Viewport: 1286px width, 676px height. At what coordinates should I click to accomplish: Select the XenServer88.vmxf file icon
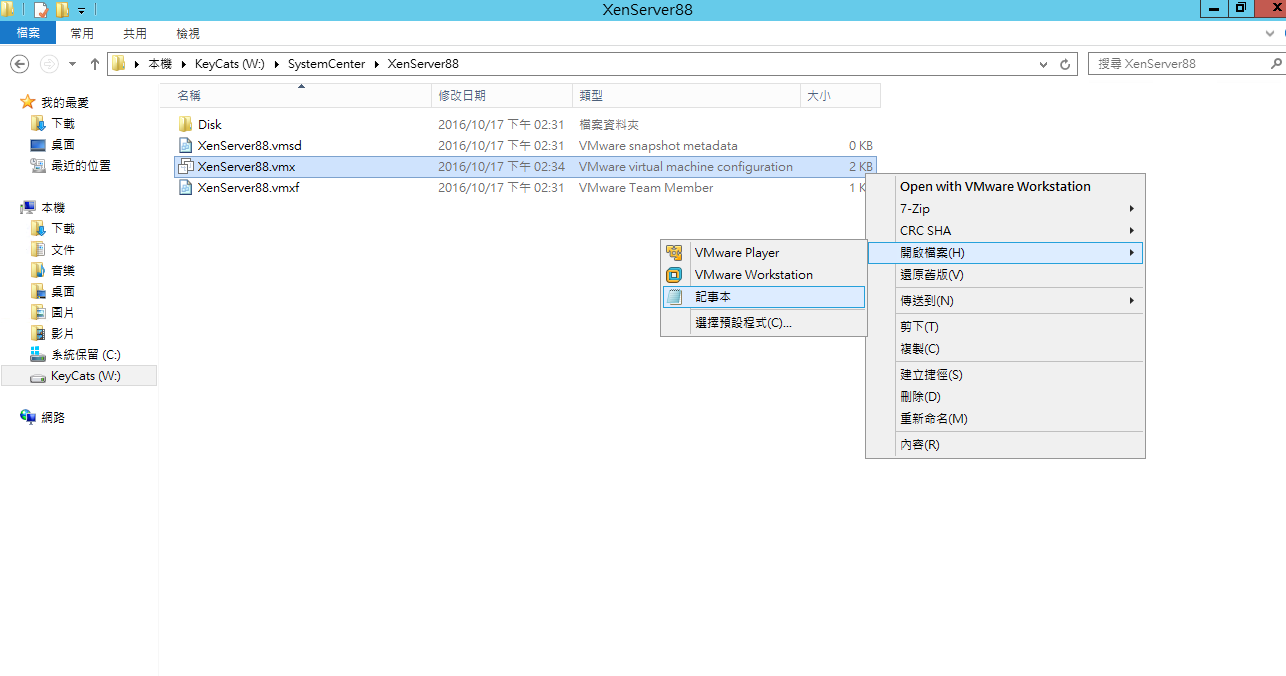pos(185,188)
